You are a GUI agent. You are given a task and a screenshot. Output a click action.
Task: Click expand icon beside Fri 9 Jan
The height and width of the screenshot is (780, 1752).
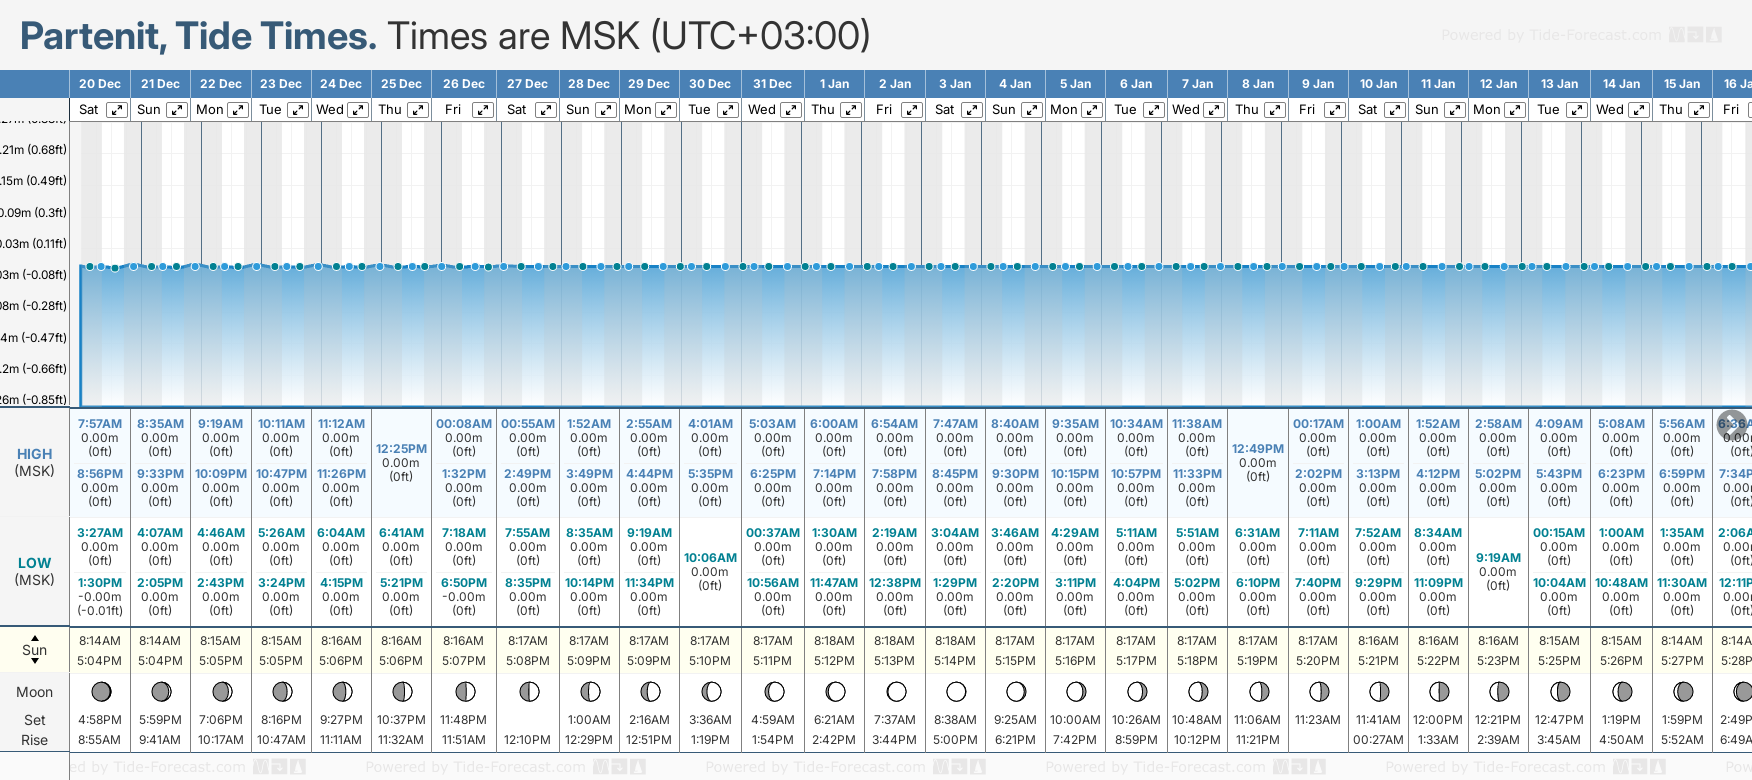[x=1334, y=110]
